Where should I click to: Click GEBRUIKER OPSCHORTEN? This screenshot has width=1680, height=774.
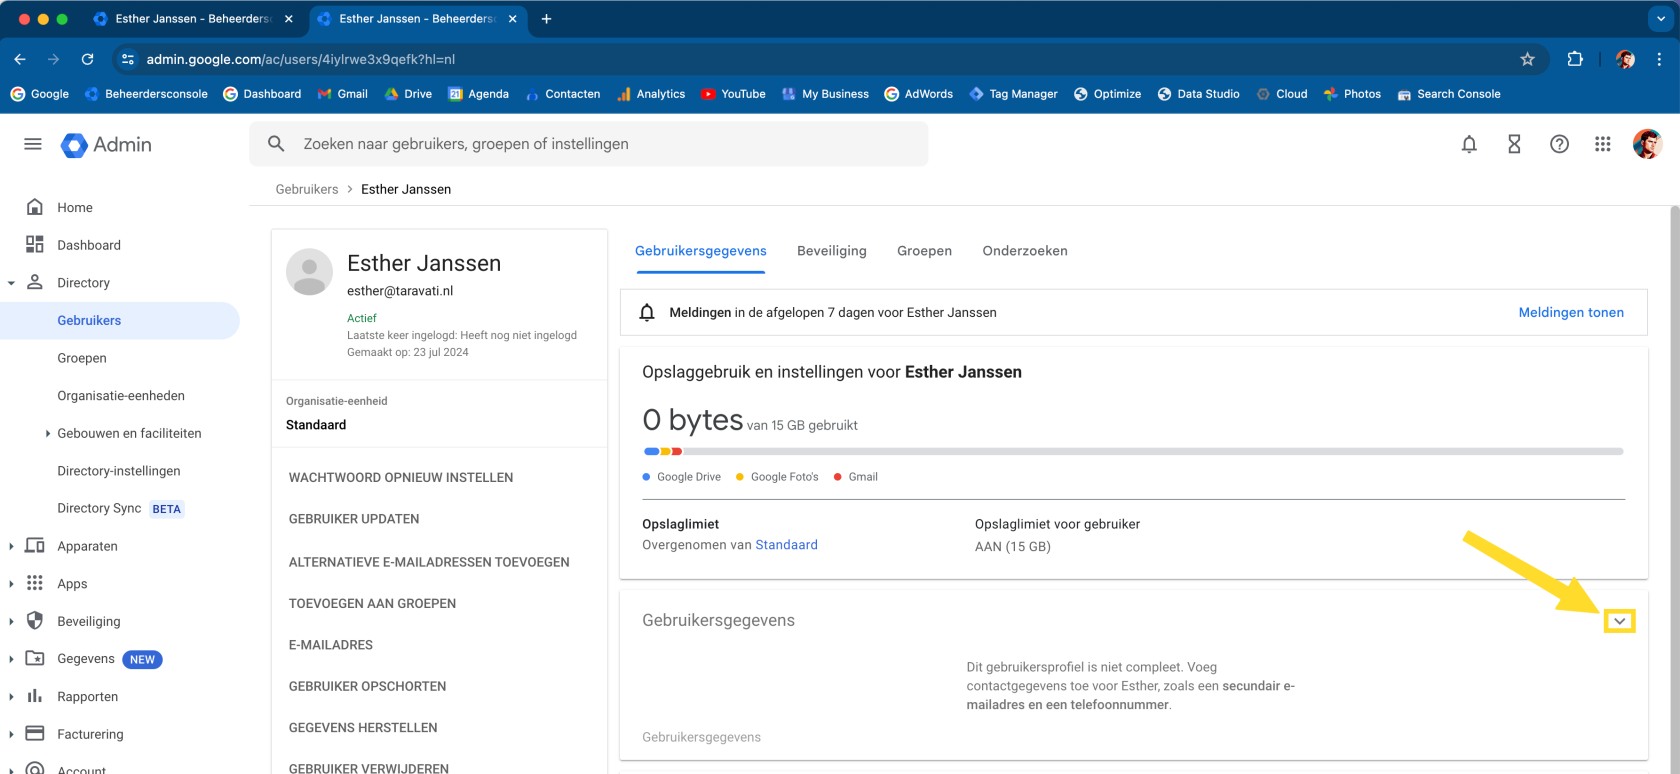pyautogui.click(x=368, y=686)
